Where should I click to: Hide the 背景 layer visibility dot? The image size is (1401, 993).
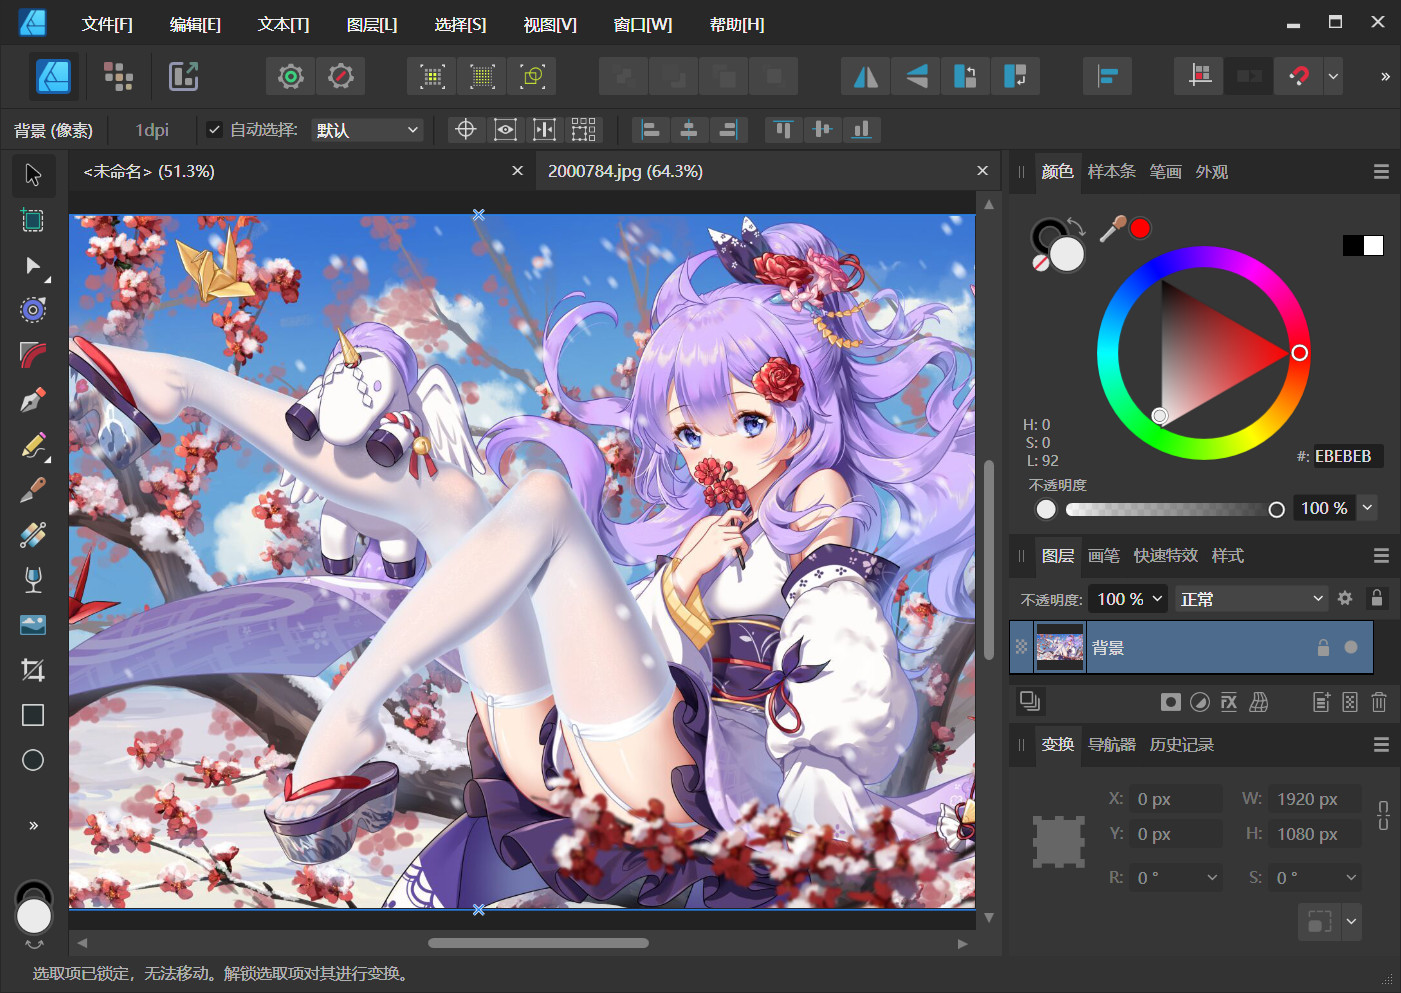1351,647
